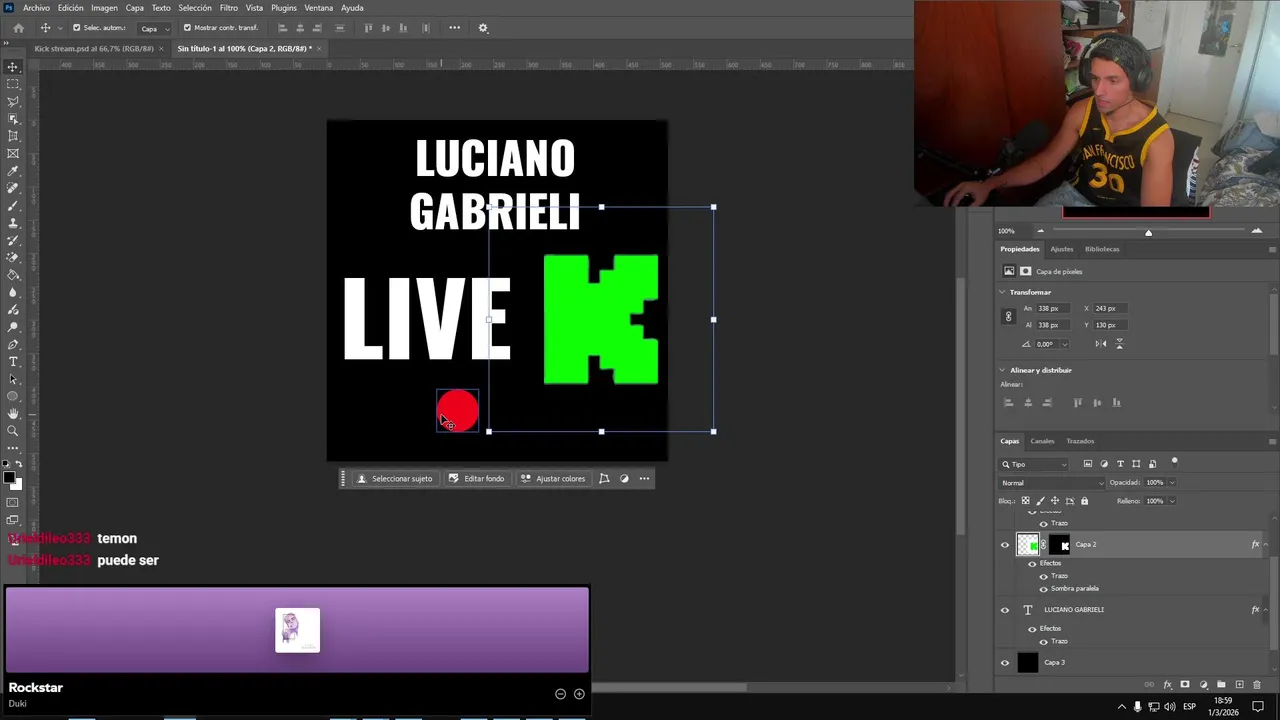Create a new group folder icon
Image resolution: width=1280 pixels, height=720 pixels.
pyautogui.click(x=1221, y=685)
